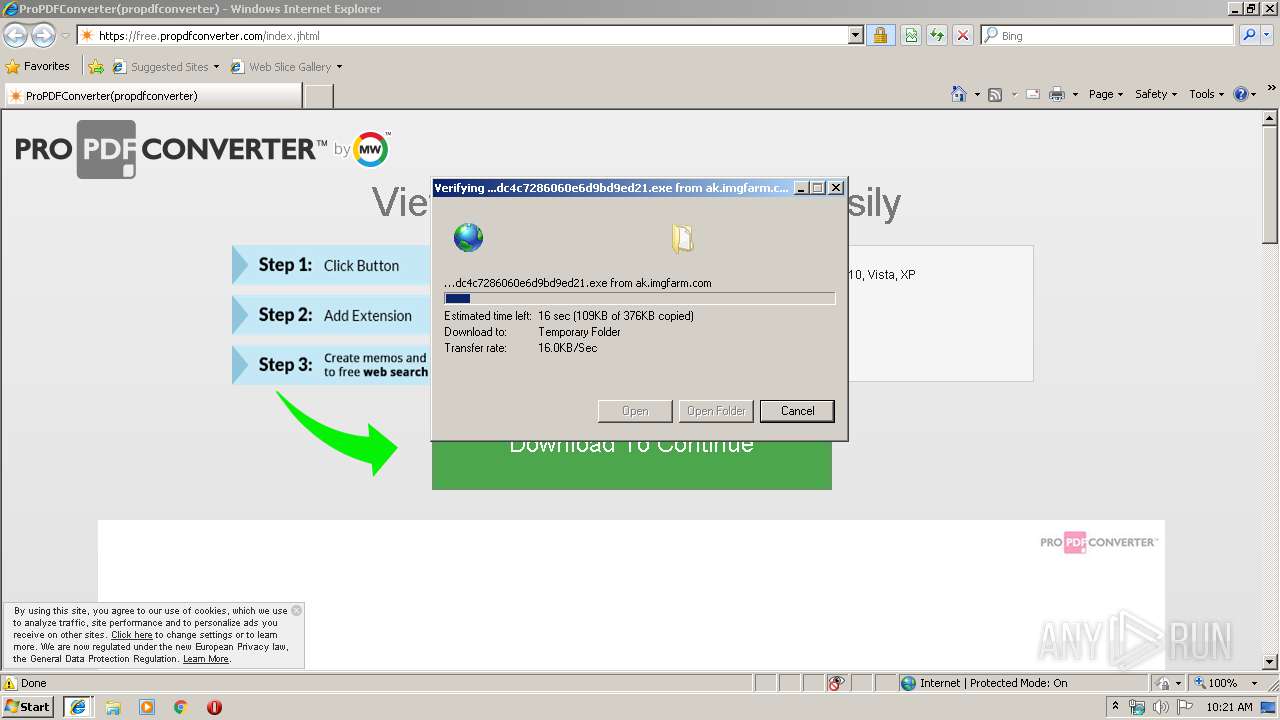Open the Tools menu
The height and width of the screenshot is (720, 1280).
[x=1207, y=94]
